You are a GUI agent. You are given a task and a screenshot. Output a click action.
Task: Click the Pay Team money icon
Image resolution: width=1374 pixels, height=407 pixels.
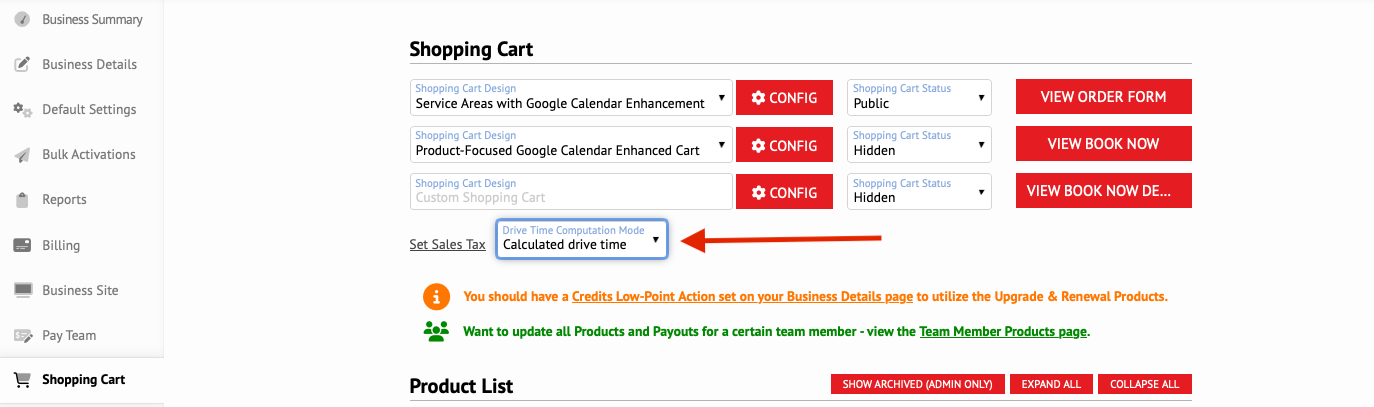(22, 336)
